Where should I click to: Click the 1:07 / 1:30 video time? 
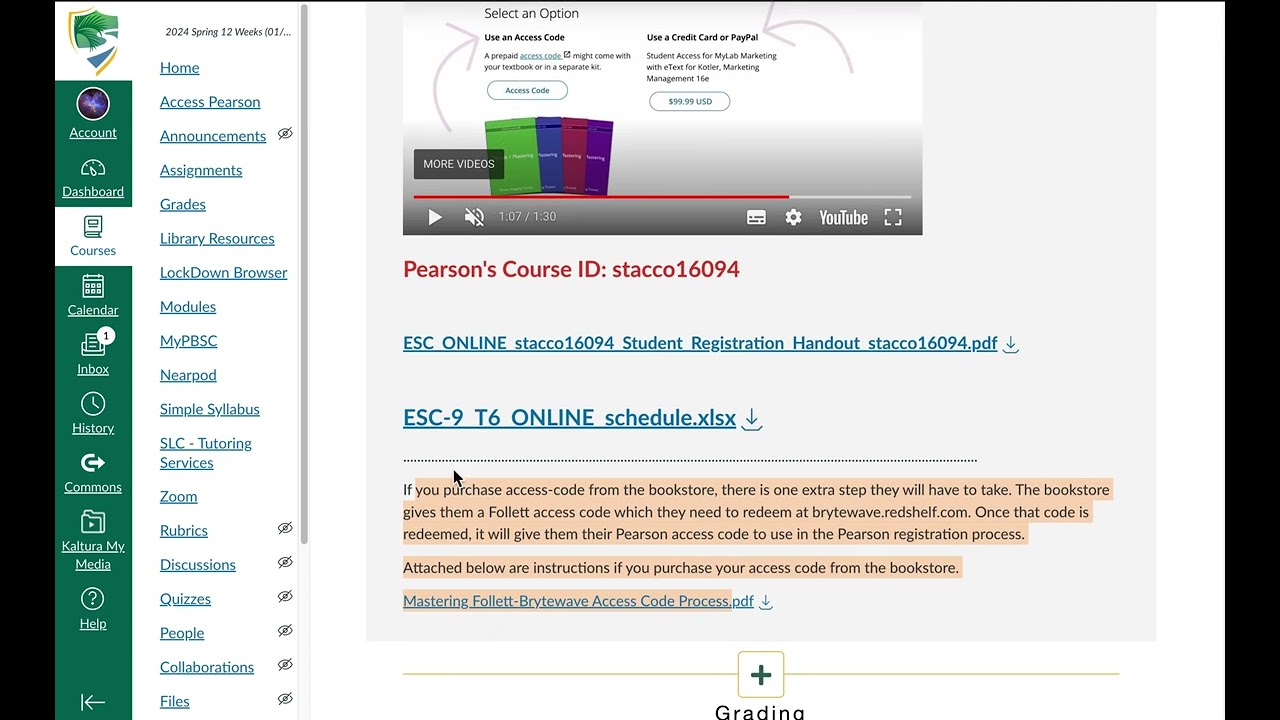(527, 217)
